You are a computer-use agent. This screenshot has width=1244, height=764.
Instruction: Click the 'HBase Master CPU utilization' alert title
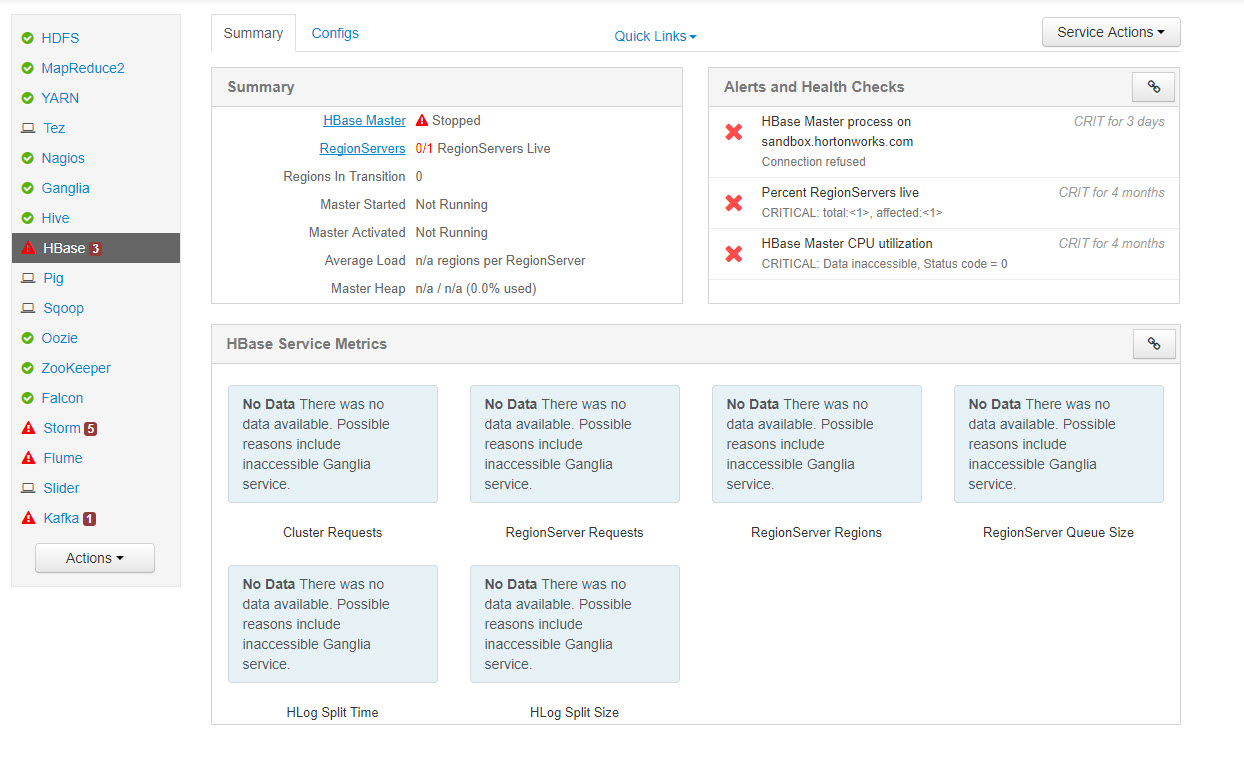click(847, 243)
